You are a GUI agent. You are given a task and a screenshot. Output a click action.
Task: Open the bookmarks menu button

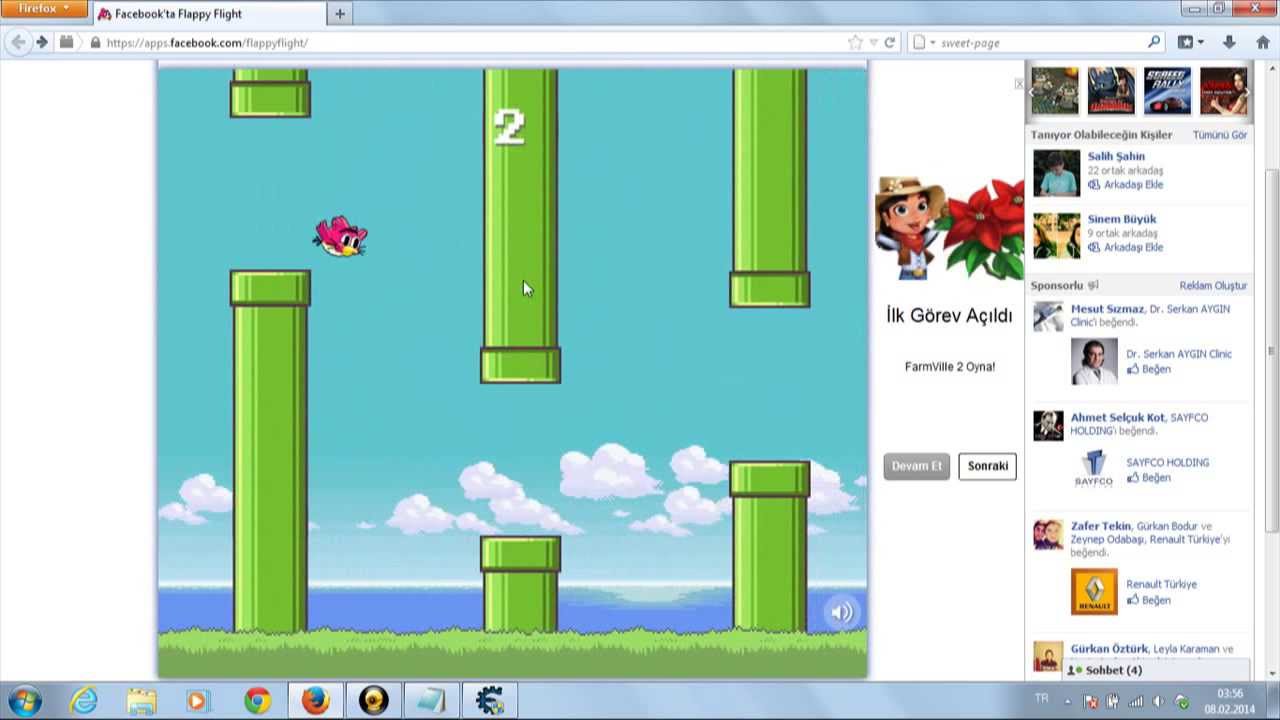tap(1191, 43)
